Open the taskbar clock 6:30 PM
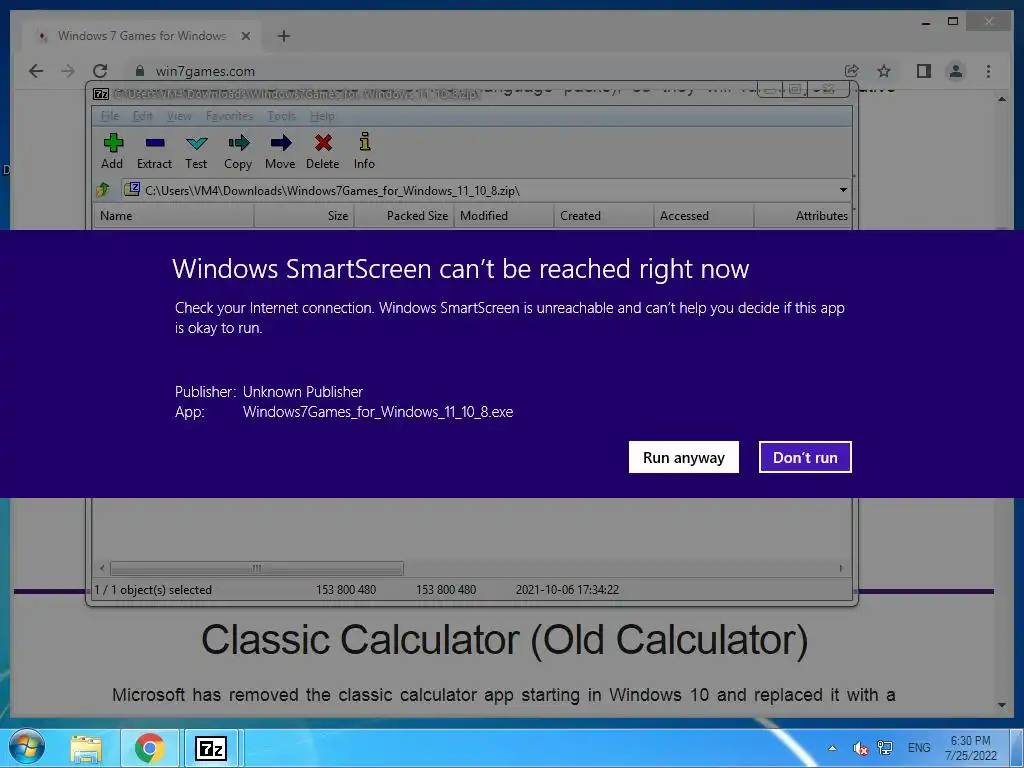Image resolution: width=1024 pixels, height=768 pixels. point(970,748)
